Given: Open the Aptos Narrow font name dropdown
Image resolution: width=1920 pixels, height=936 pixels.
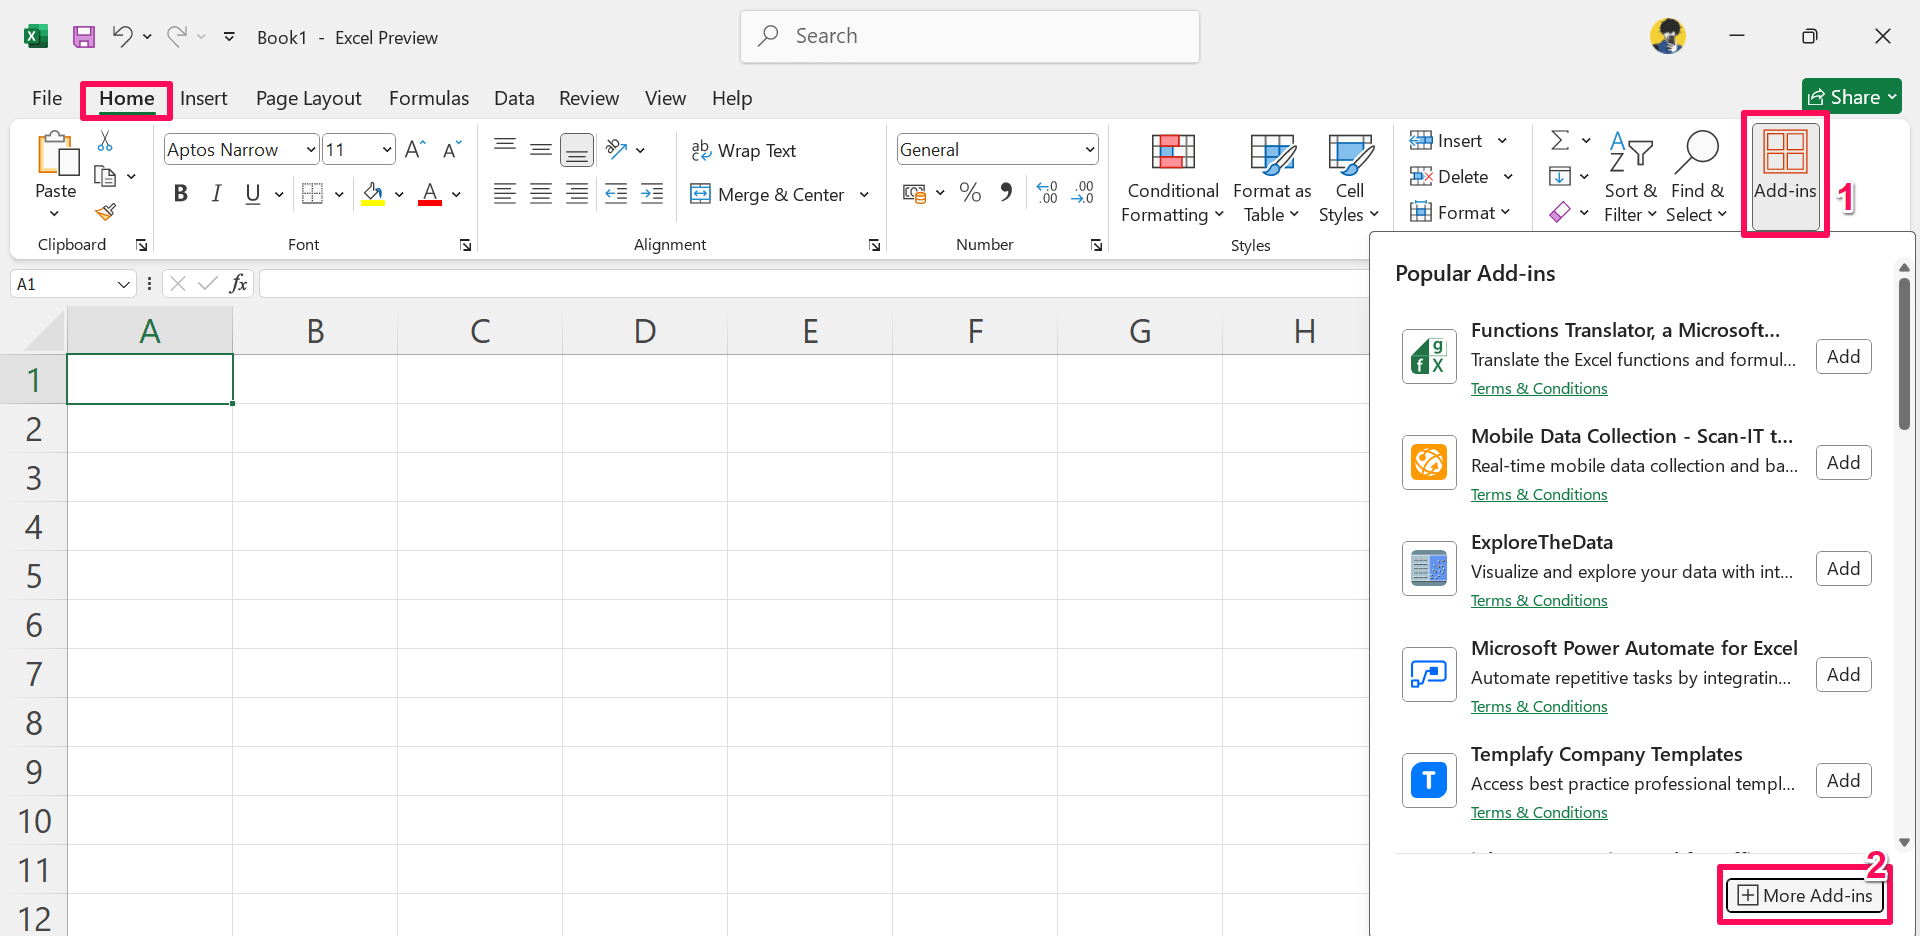Looking at the screenshot, I should (311, 150).
